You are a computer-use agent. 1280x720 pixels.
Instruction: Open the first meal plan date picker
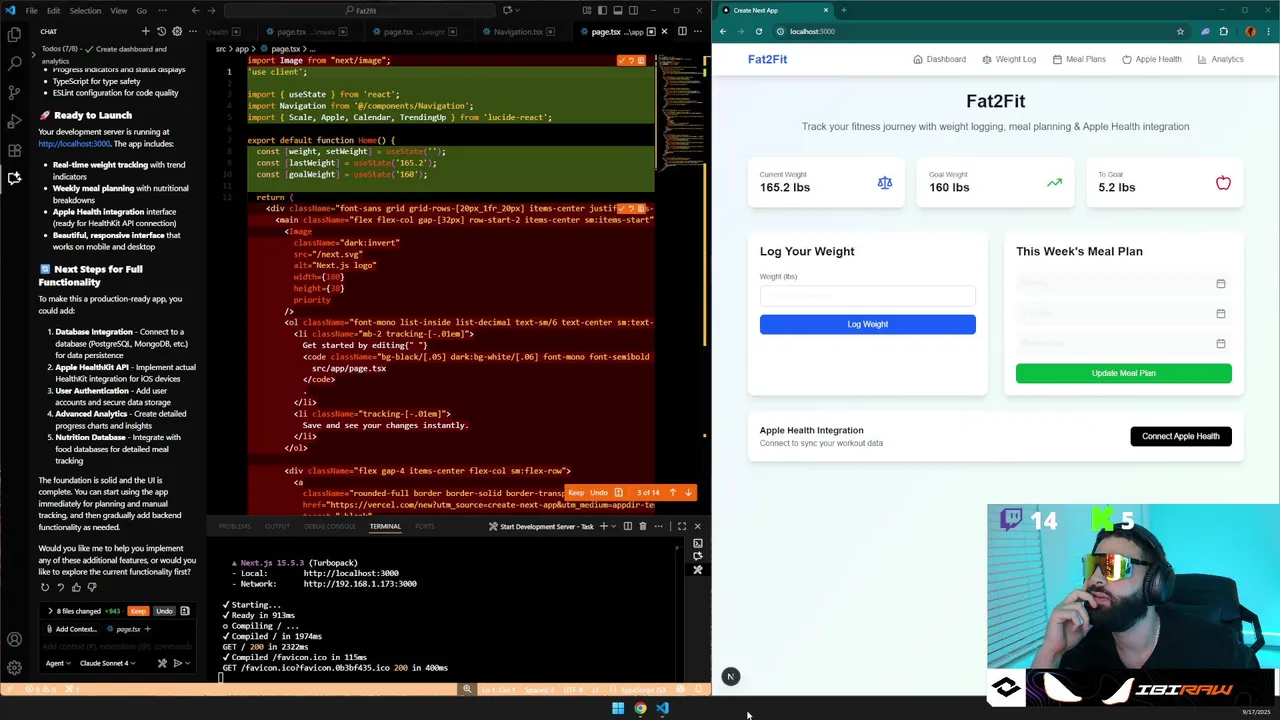tap(1220, 284)
